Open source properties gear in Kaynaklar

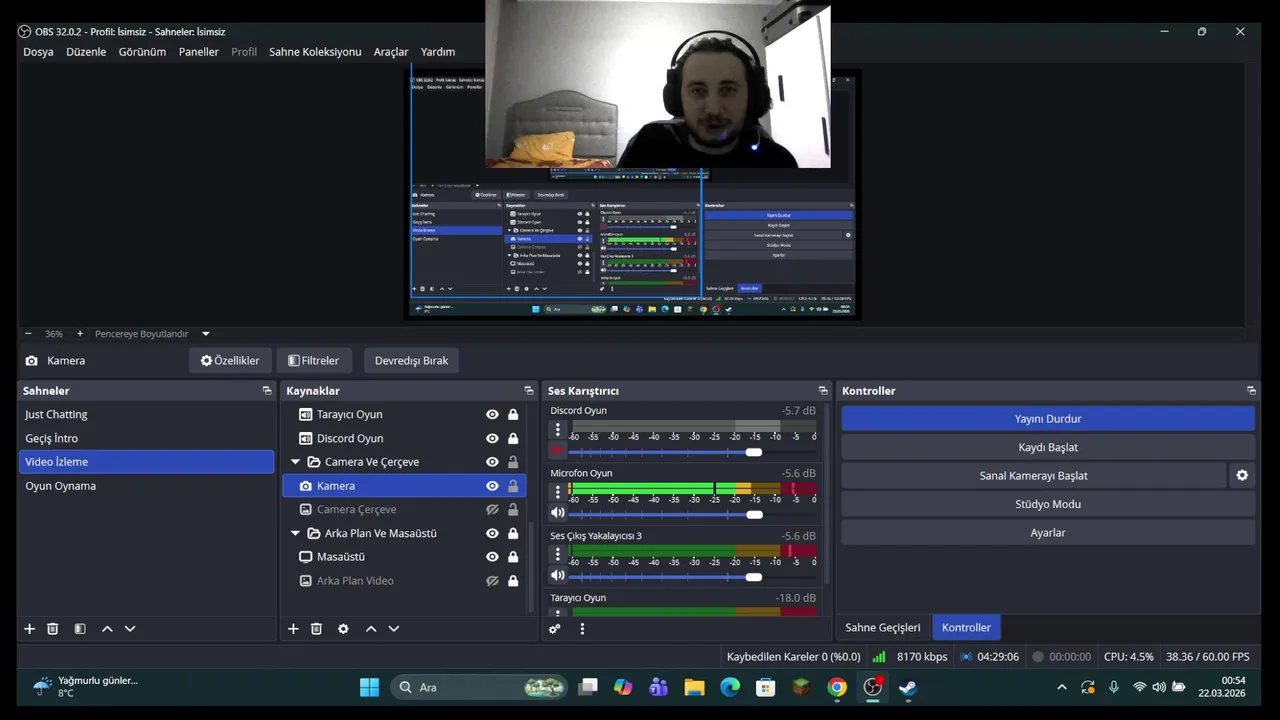pos(343,629)
